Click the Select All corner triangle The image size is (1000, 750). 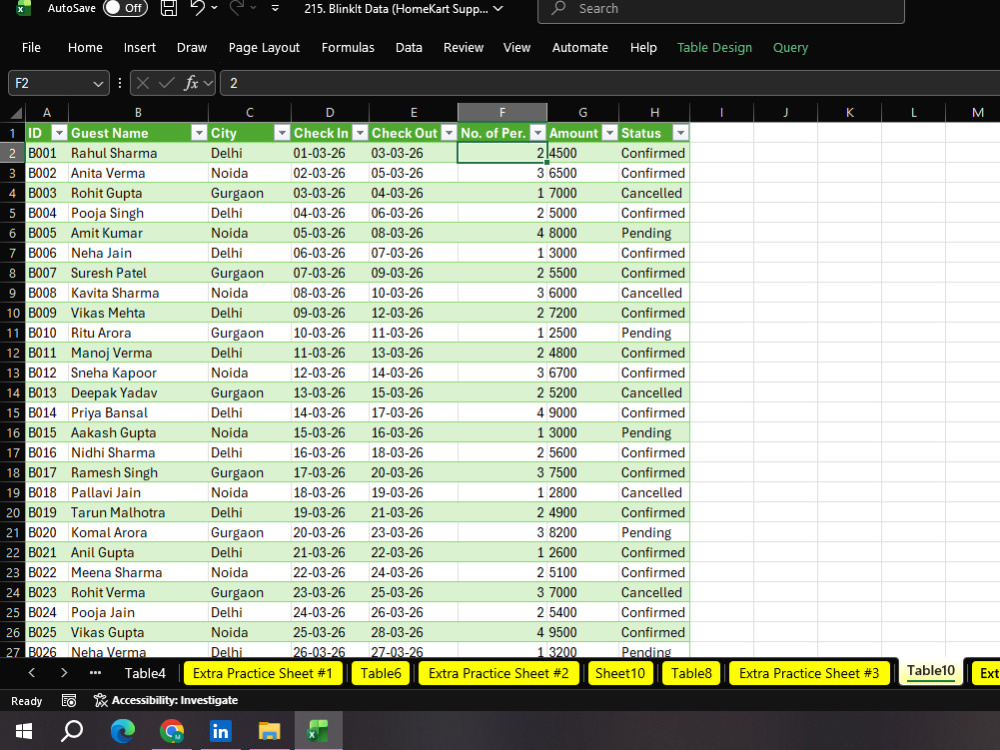16,114
